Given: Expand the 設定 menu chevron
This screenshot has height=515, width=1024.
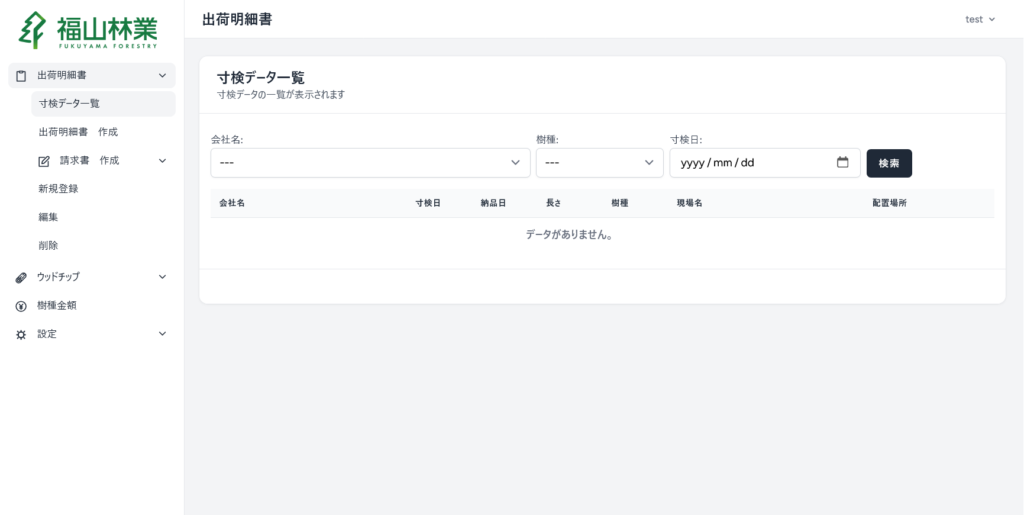Looking at the screenshot, I should tap(163, 334).
